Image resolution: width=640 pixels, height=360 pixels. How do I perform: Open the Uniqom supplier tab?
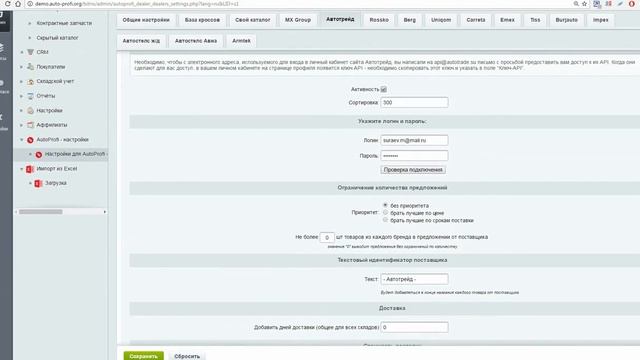point(441,20)
